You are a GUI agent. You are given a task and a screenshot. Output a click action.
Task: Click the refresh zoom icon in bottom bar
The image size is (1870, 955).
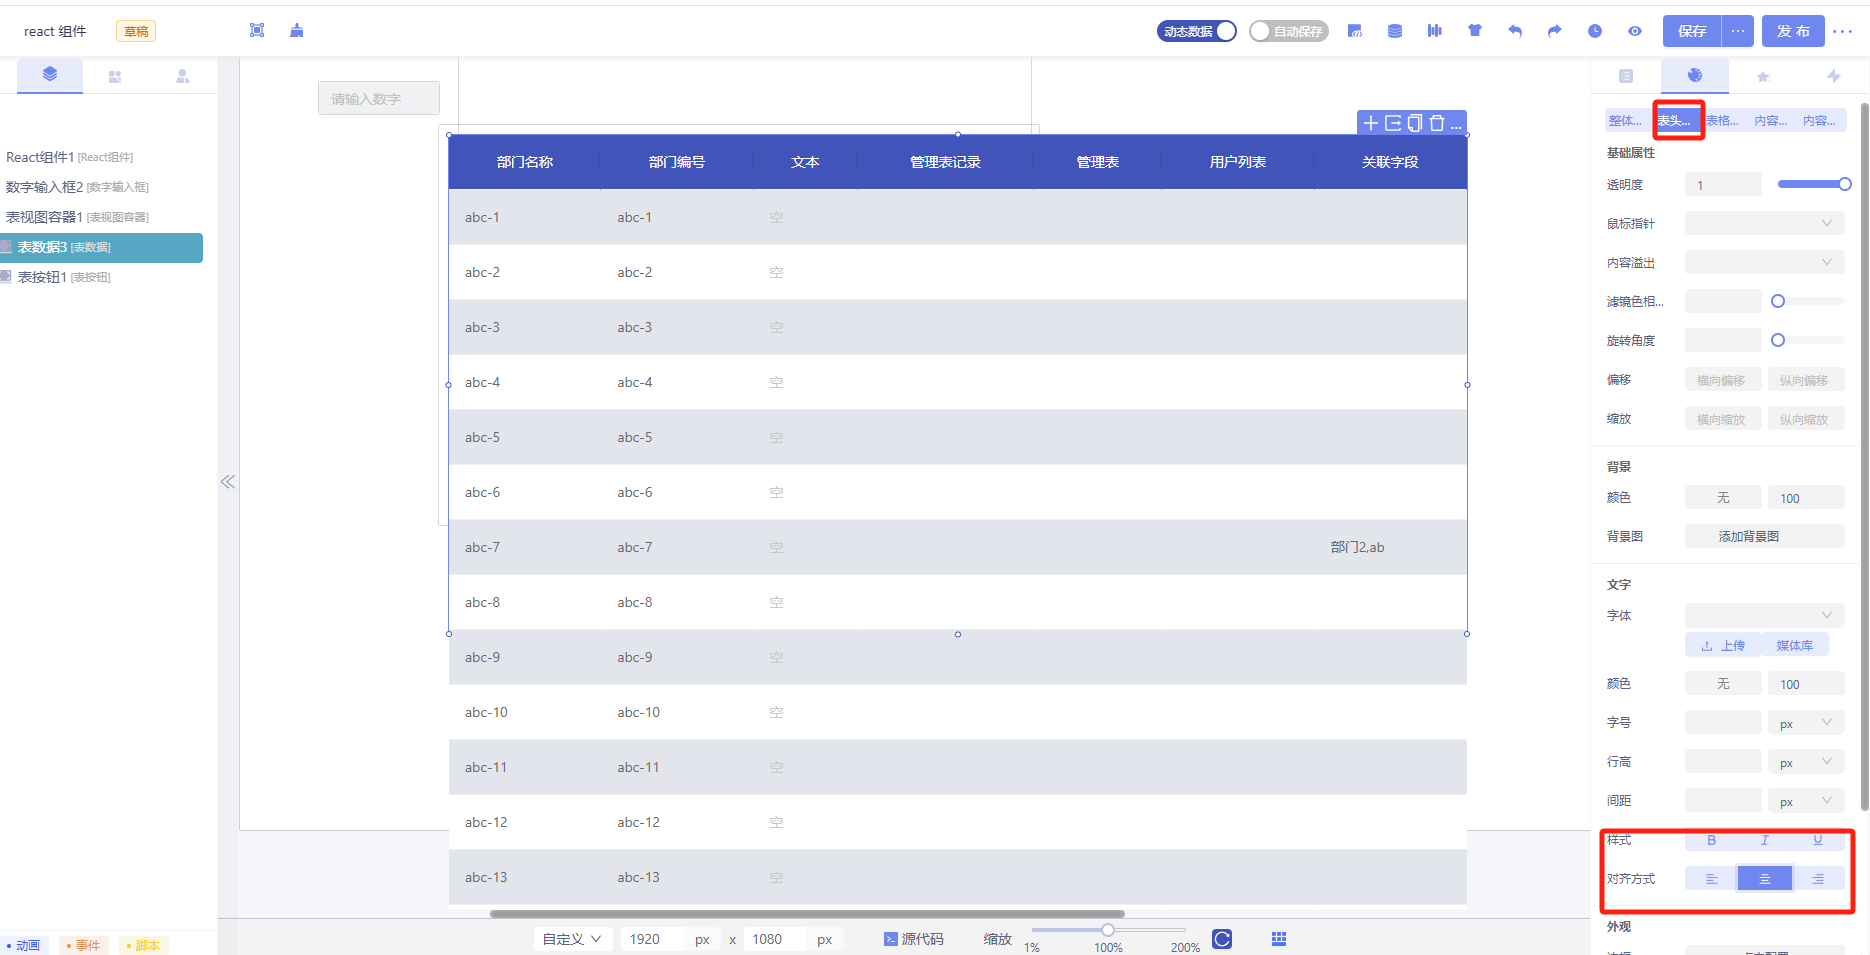(1222, 939)
